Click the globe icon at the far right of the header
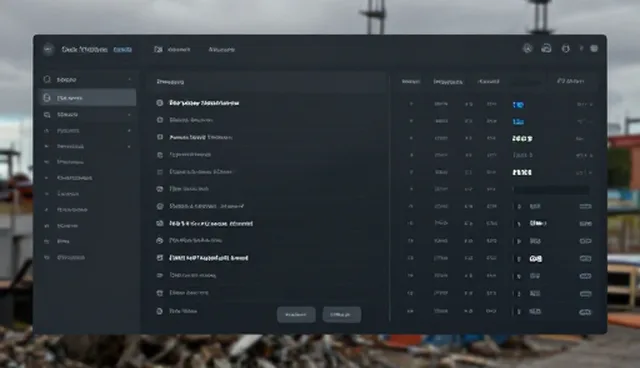The image size is (640, 368). pos(594,49)
